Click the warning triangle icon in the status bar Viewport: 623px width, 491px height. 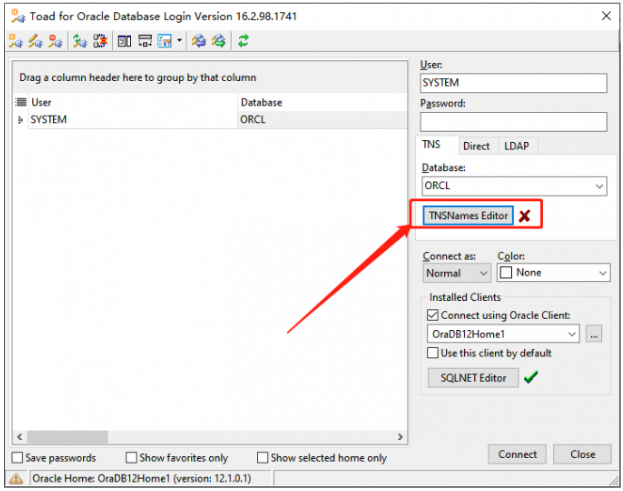click(16, 478)
